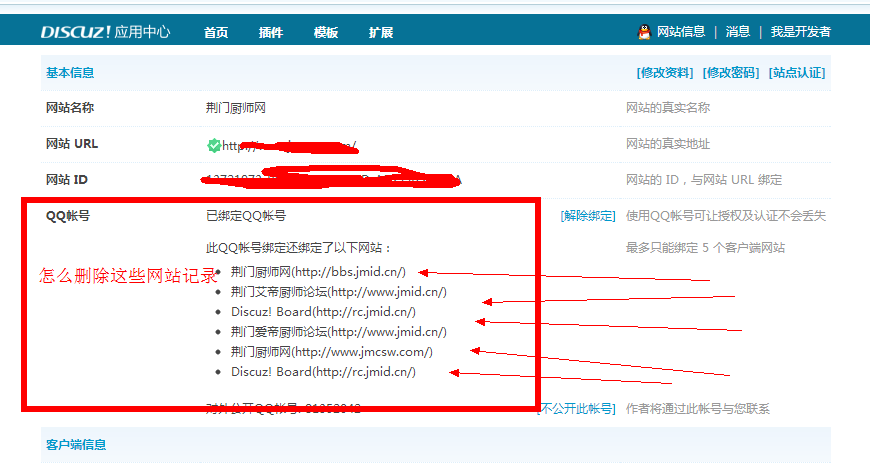Open the 插件 menu item

coord(271,32)
